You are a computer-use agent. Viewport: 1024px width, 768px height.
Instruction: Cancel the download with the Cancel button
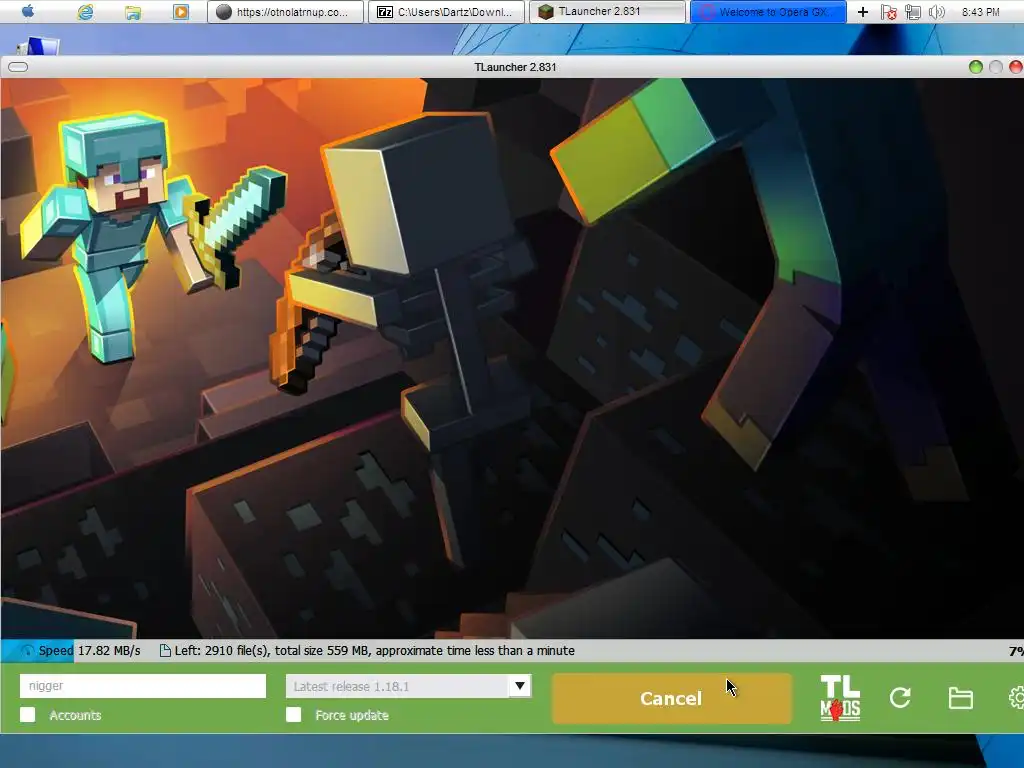click(x=671, y=698)
